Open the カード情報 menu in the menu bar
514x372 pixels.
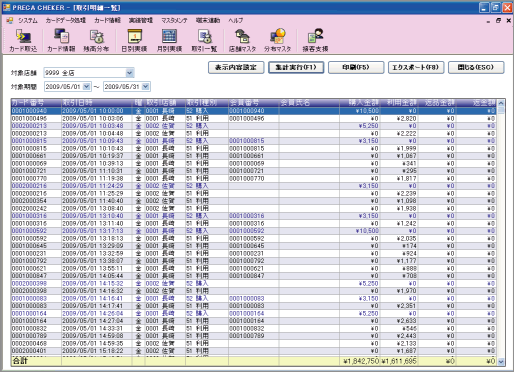click(x=107, y=20)
